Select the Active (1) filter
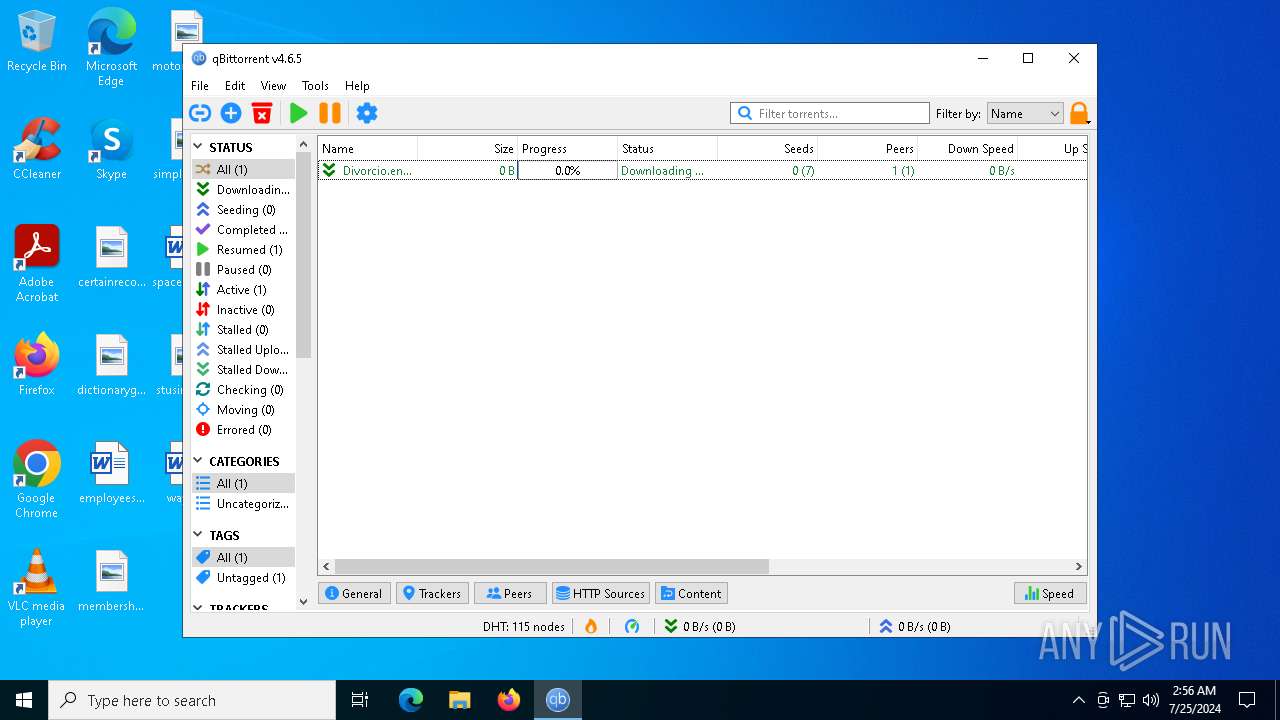Viewport: 1280px width, 720px height. [243, 289]
